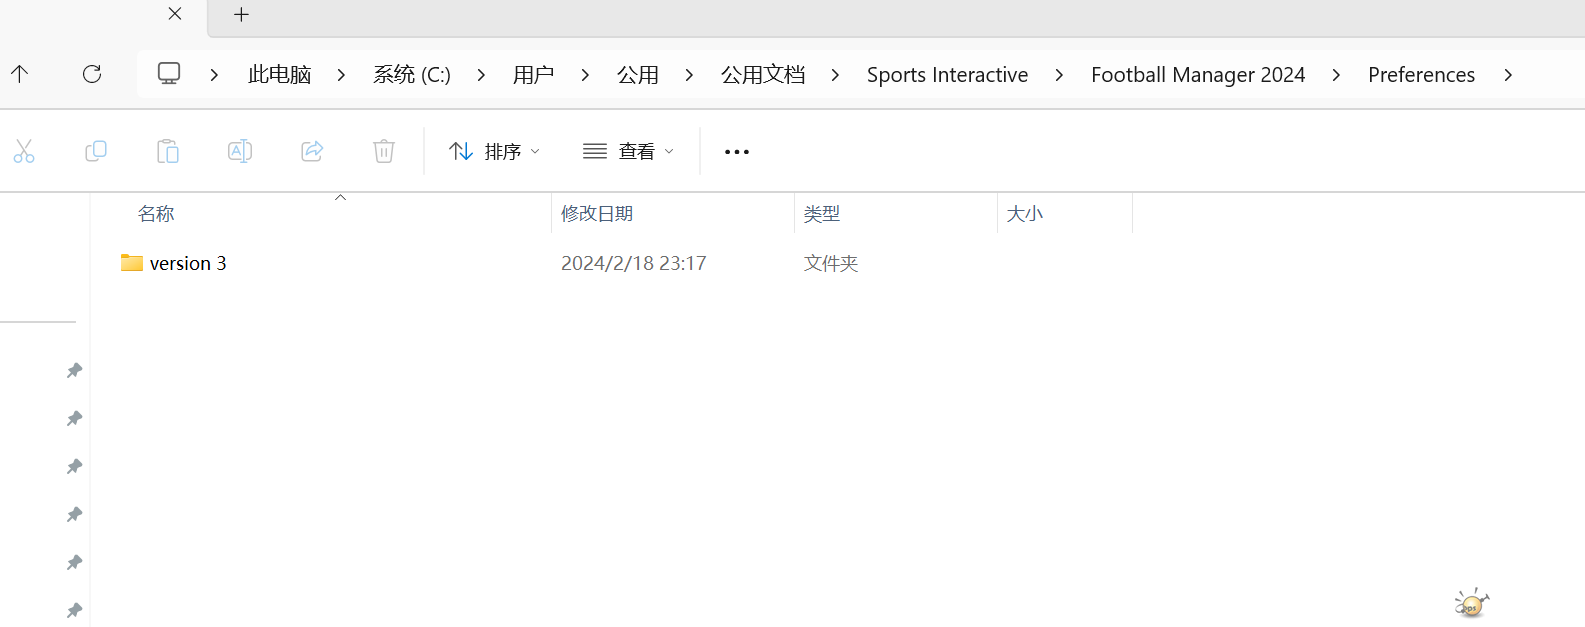This screenshot has height=627, width=1585.
Task: Select the version 3 folder
Action: [188, 263]
